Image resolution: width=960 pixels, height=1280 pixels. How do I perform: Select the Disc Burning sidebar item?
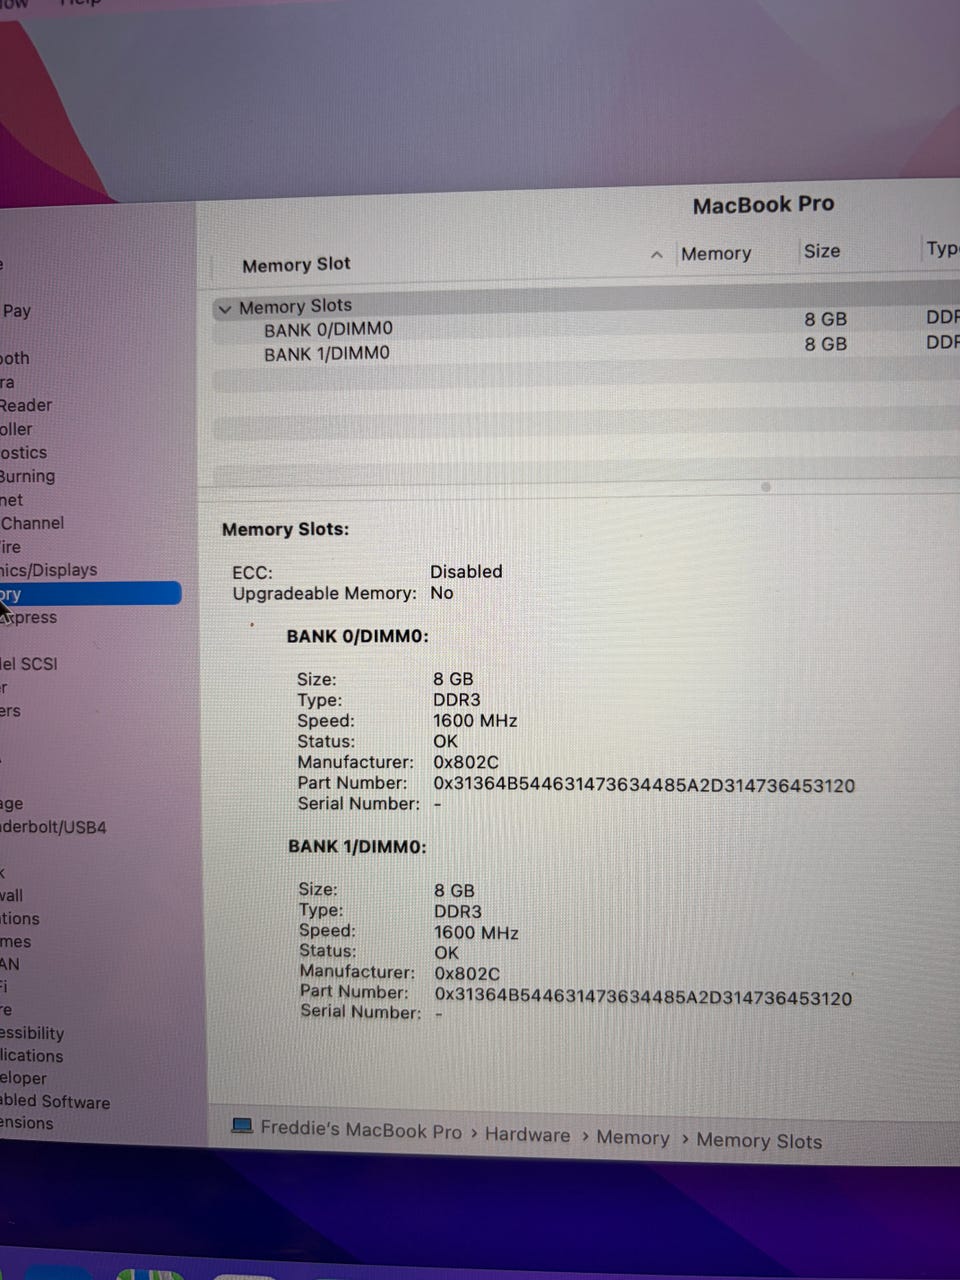(27, 476)
